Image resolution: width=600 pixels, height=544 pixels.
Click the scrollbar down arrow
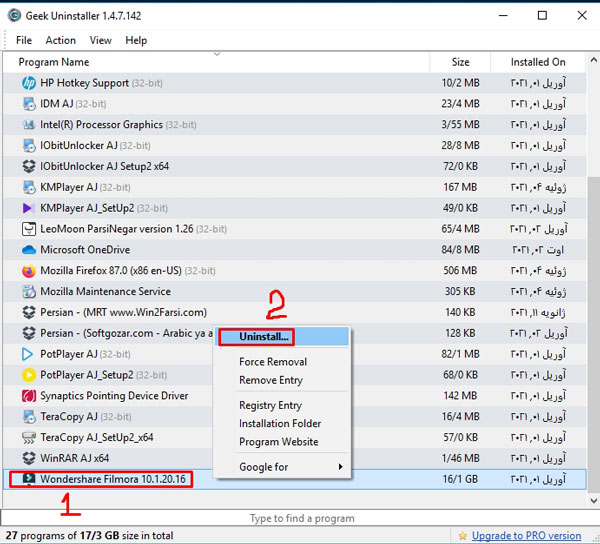pos(593,500)
